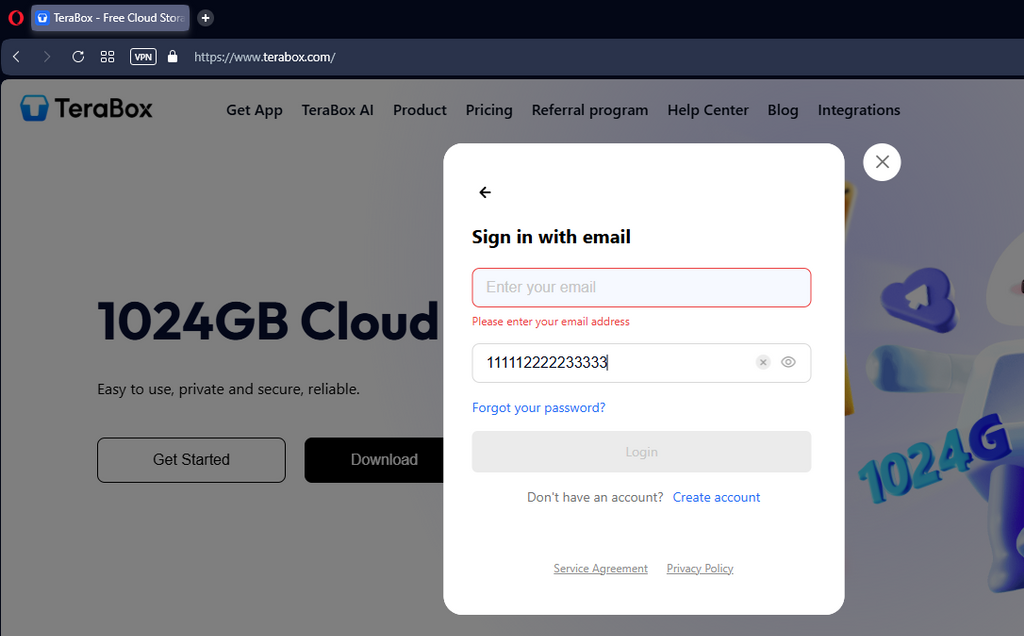This screenshot has width=1024, height=636.
Task: Open the Product menu
Action: 420,110
